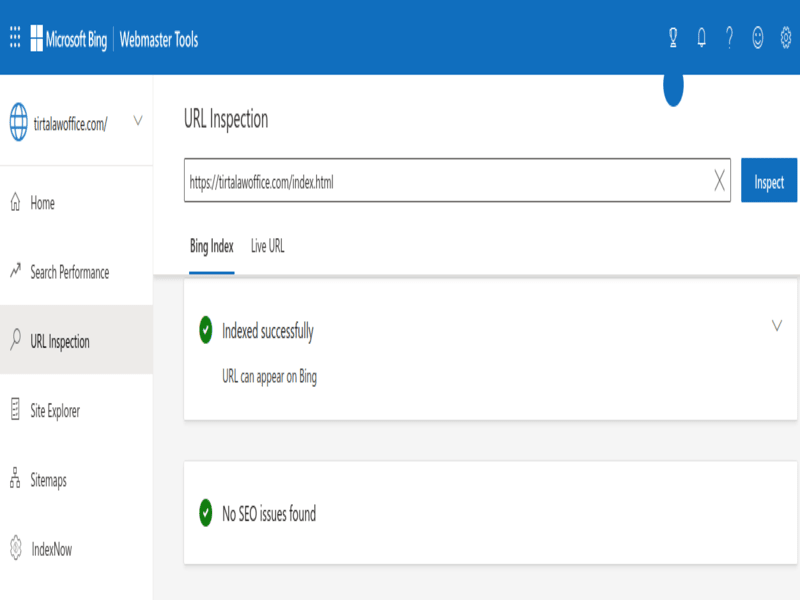
Task: Open IndexNow in the sidebar
Action: pyautogui.click(x=51, y=549)
